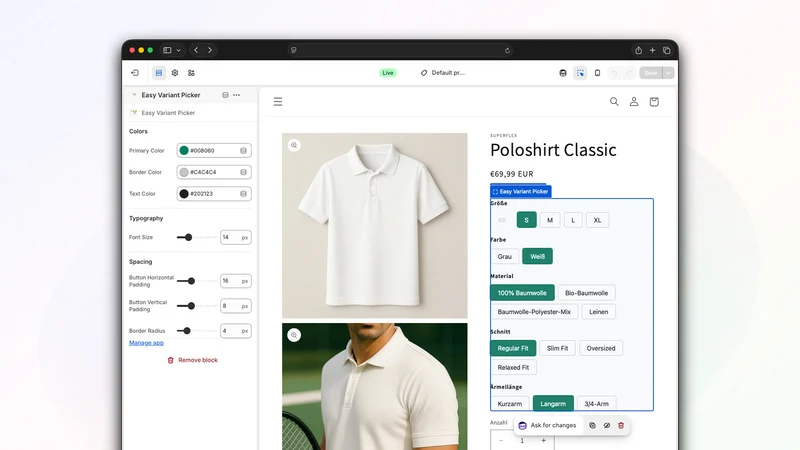The image size is (800, 450).
Task: Zoom the white polo shirt image
Action: tap(294, 145)
